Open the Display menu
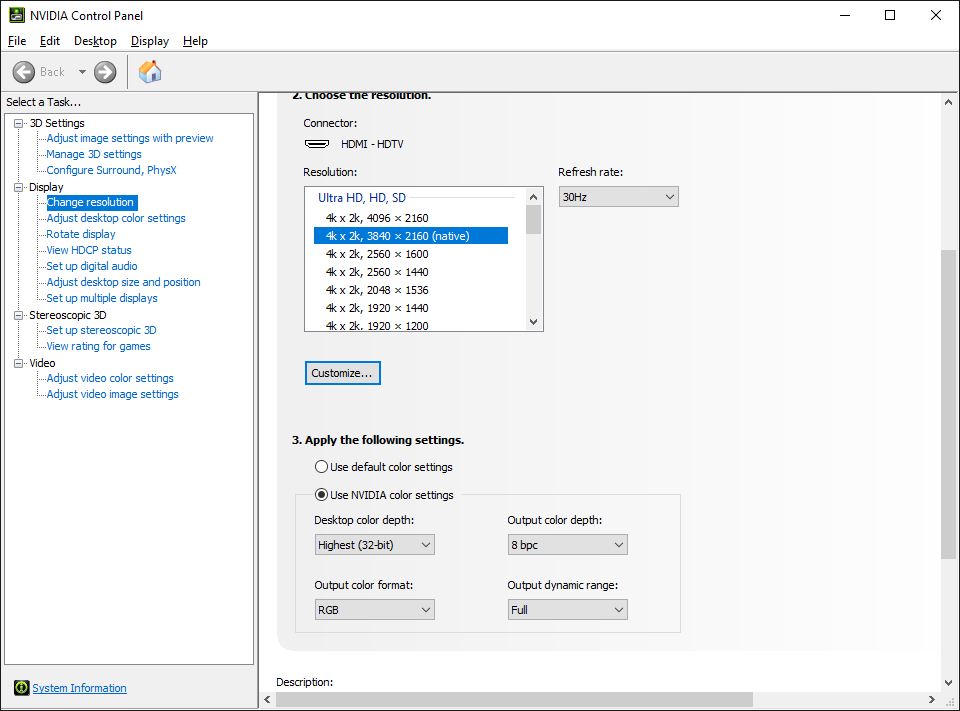960x711 pixels. [x=150, y=41]
